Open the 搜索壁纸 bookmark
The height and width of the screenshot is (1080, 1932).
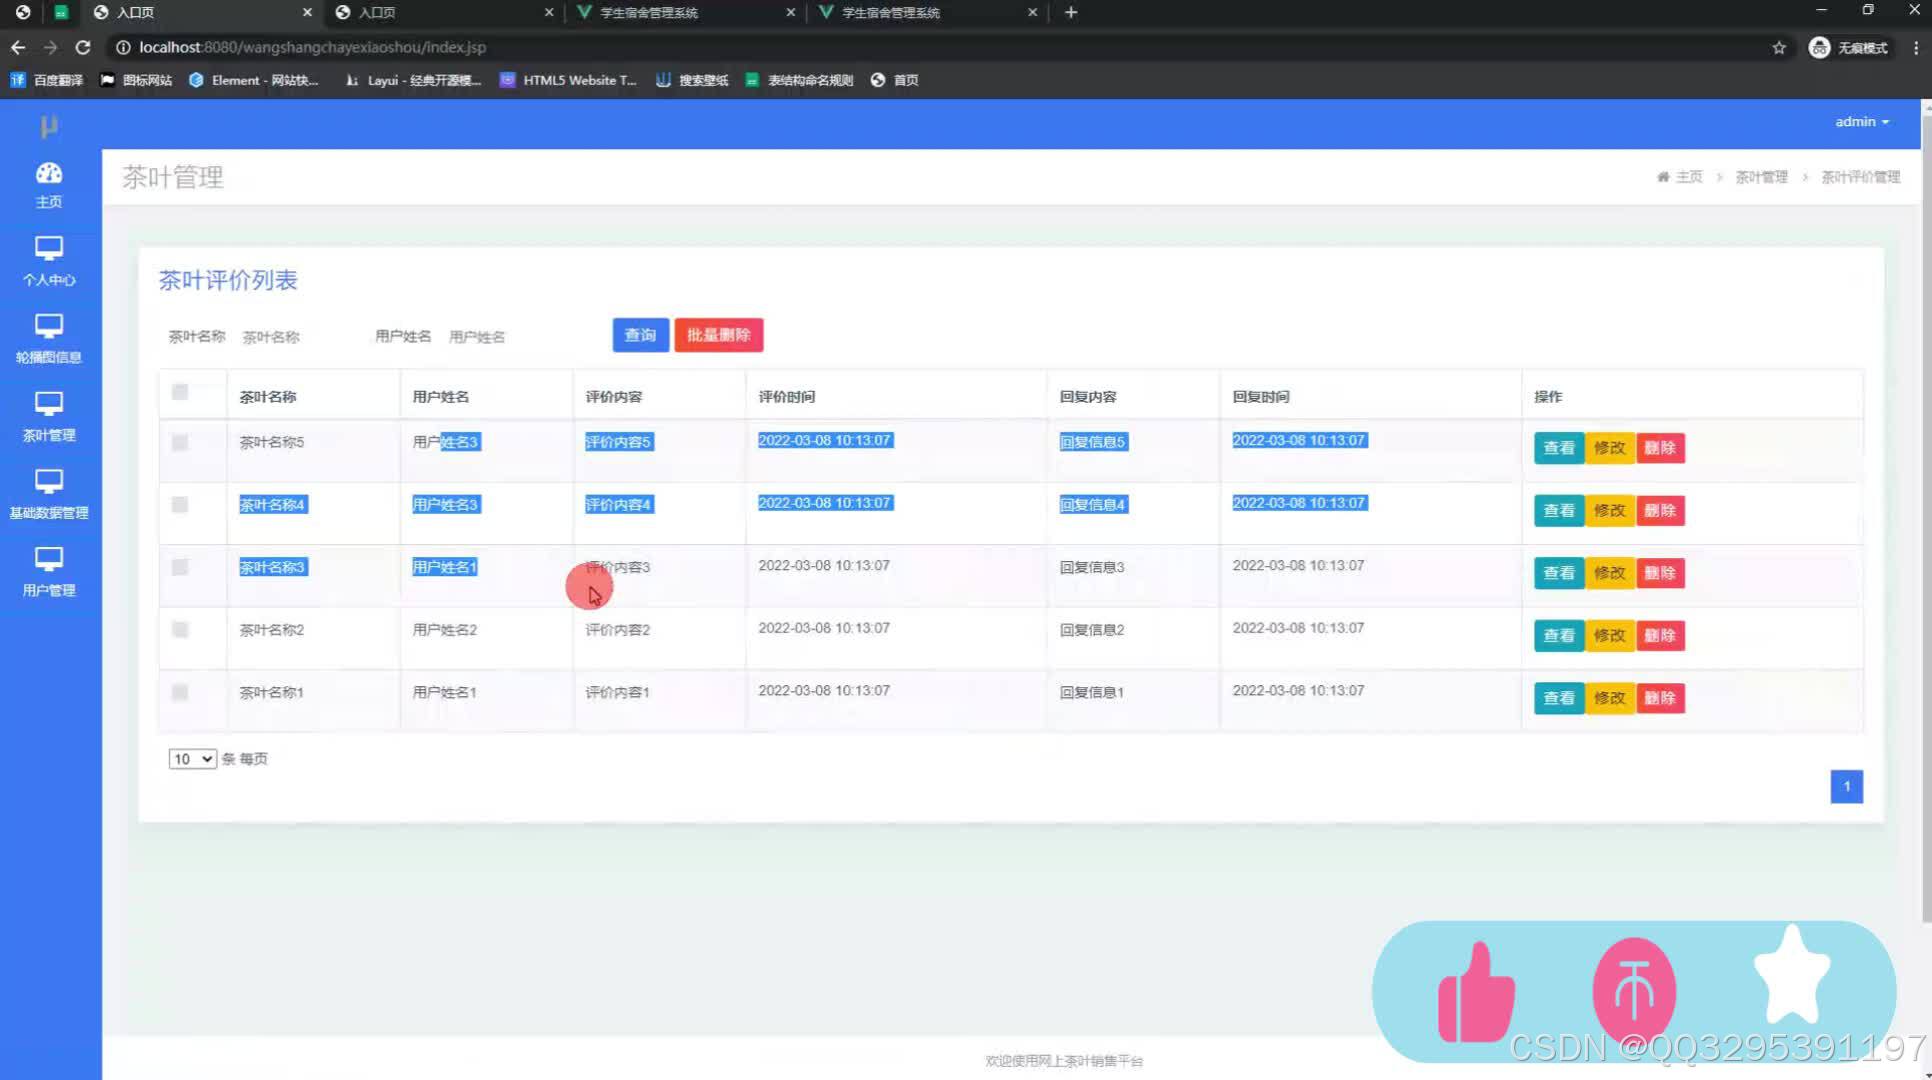[x=692, y=80]
